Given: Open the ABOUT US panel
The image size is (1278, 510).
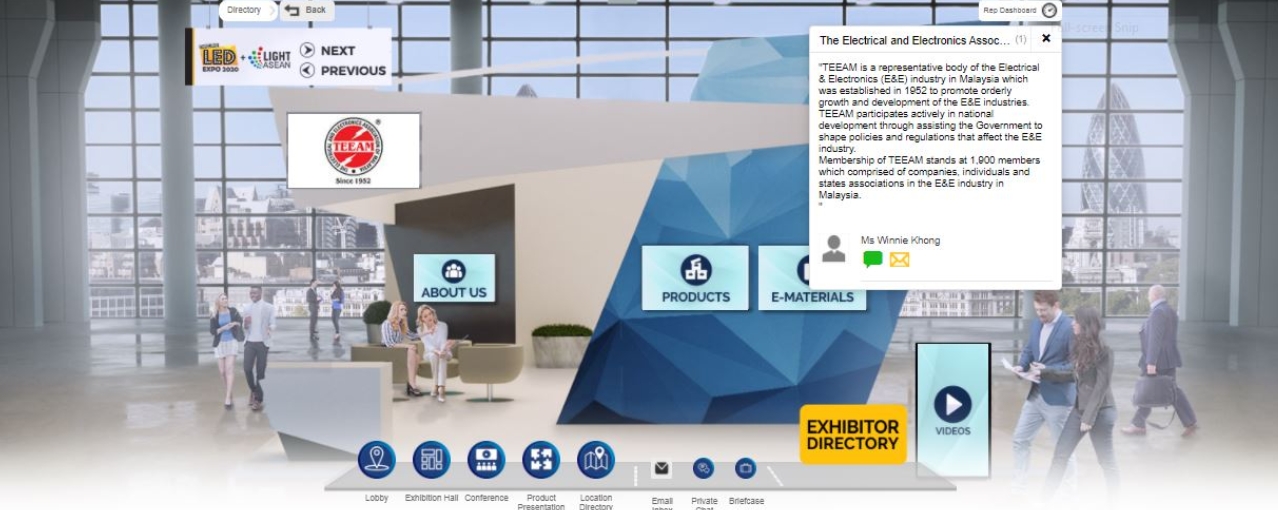Looking at the screenshot, I should tap(454, 279).
